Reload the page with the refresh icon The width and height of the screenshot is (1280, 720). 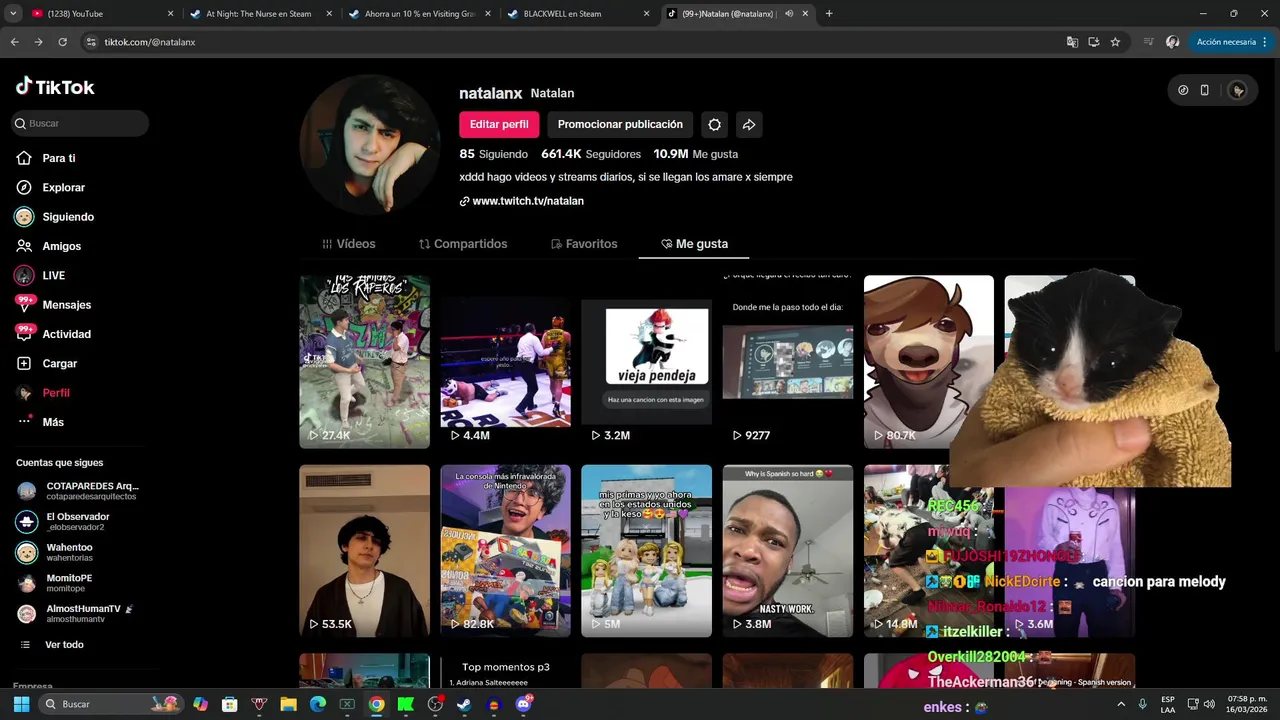tap(62, 42)
